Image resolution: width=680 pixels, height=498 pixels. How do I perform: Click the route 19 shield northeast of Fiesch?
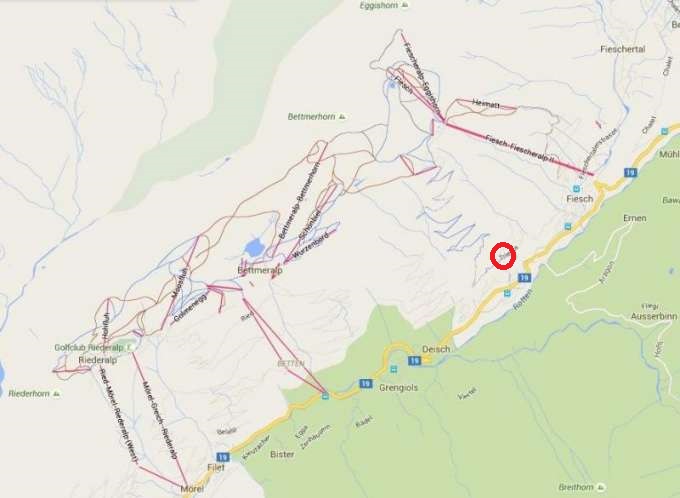[631, 173]
